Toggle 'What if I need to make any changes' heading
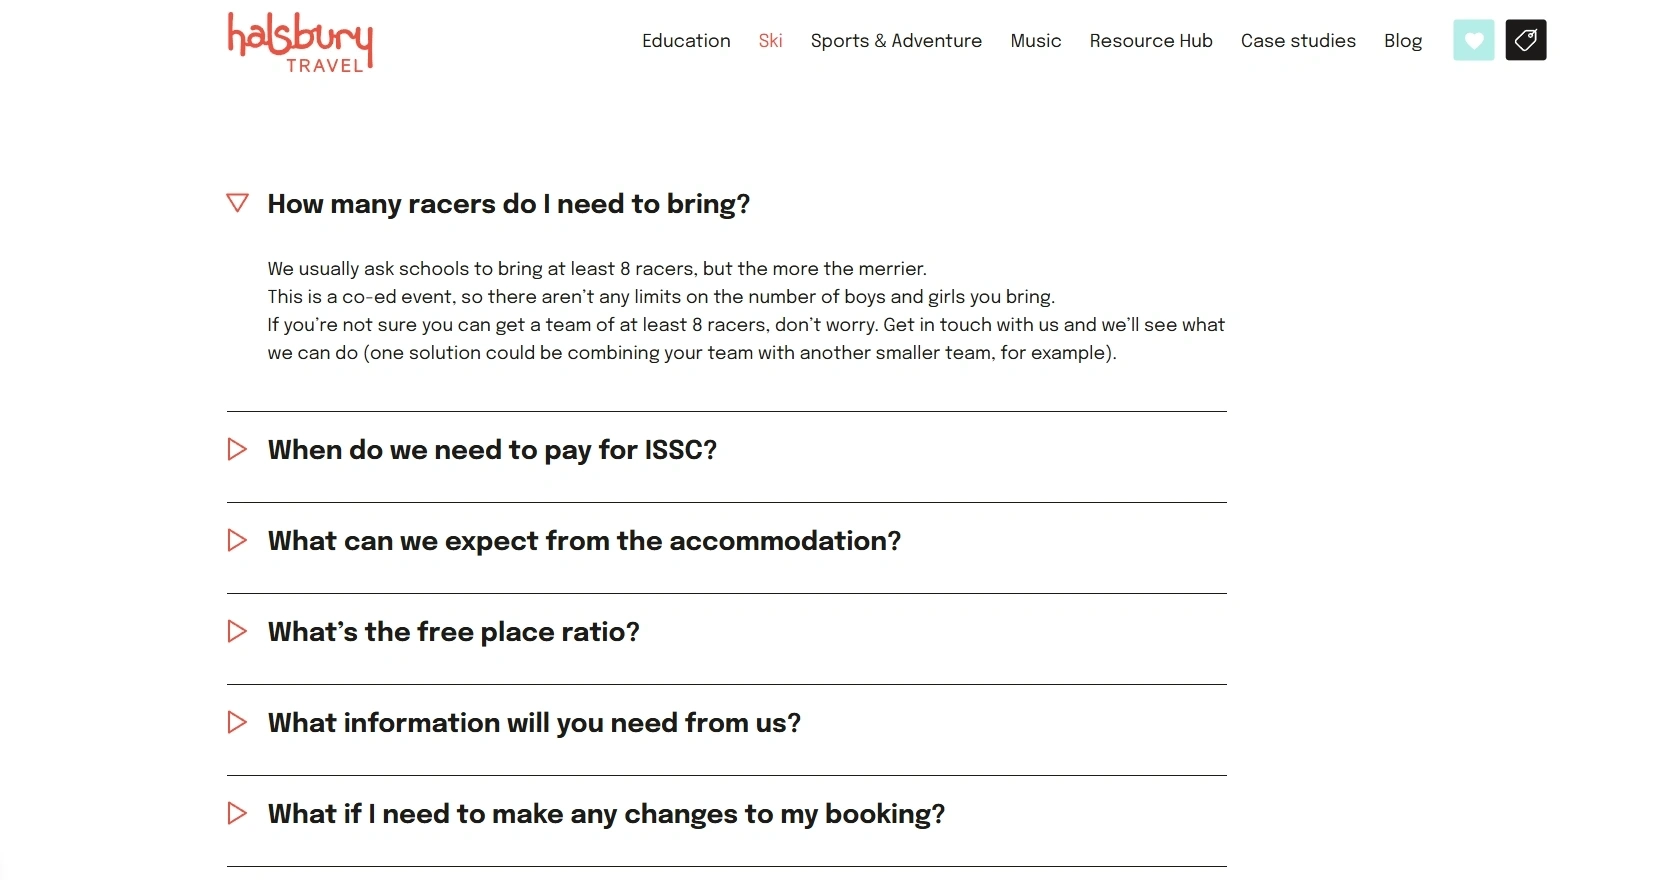Viewport: 1662px width, 880px height. tap(606, 814)
